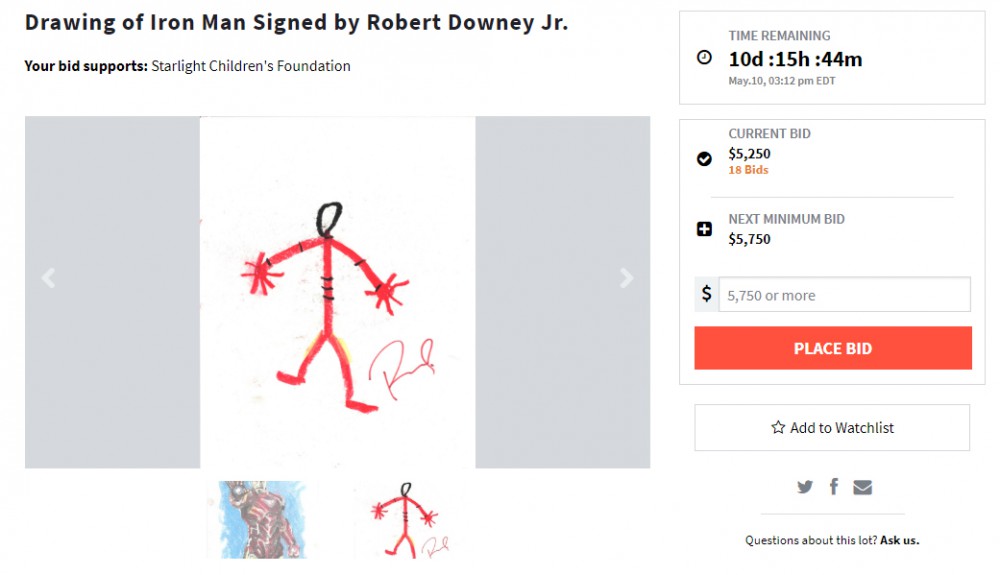The height and width of the screenshot is (575, 1000).
Task: Advance to next image with right arrow
Action: tap(627, 279)
